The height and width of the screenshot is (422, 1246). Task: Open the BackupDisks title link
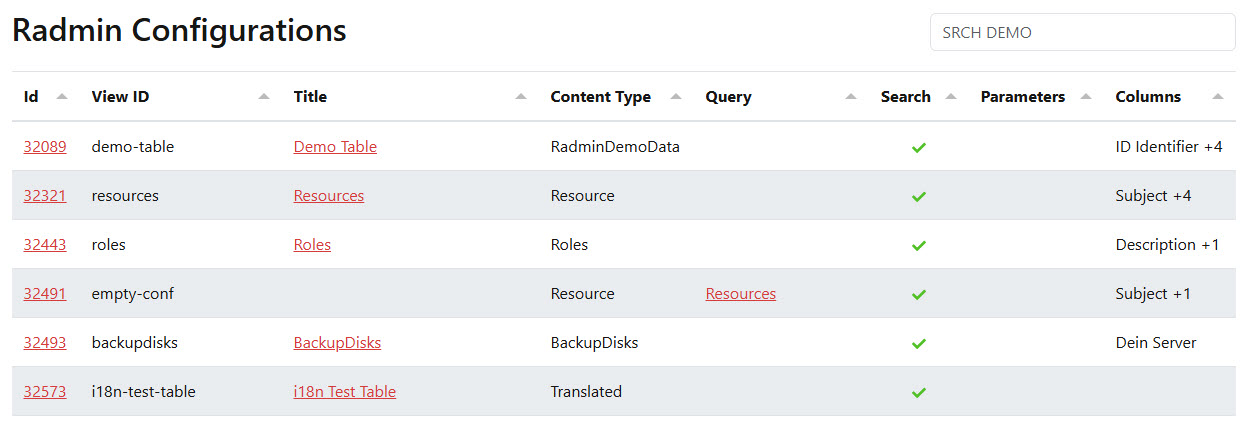[337, 343]
